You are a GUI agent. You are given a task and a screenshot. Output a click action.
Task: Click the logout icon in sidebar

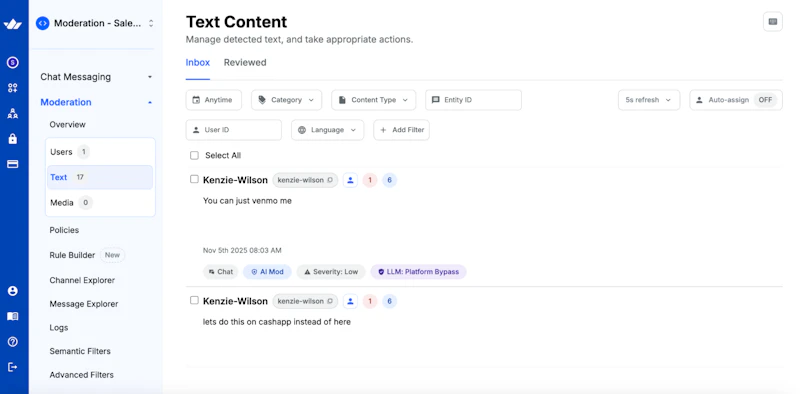[13, 367]
